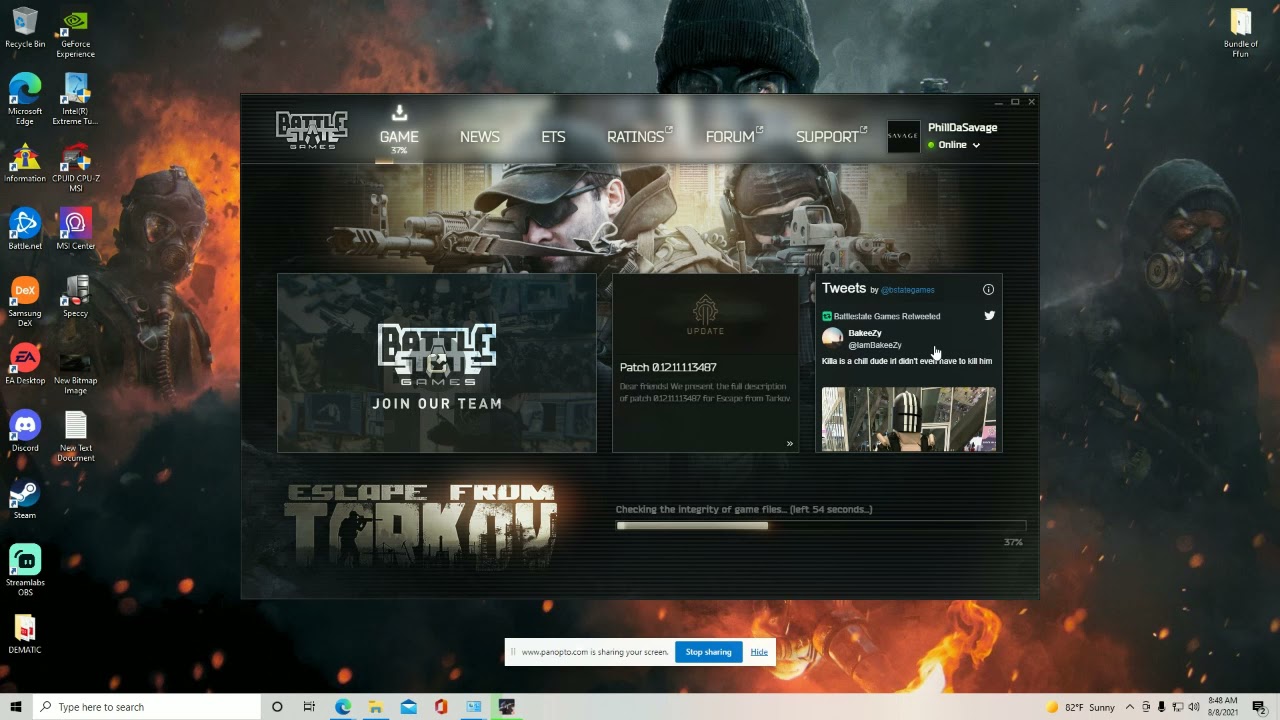Open Cortana circle on the taskbar

(x=277, y=707)
